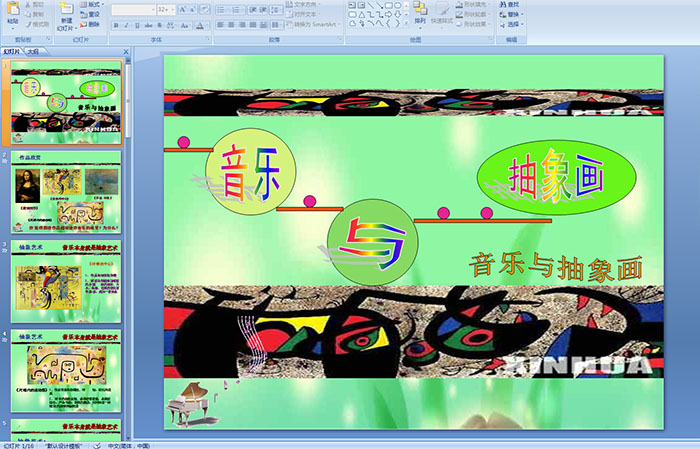Select the Line shape in gallery

pos(370,5)
